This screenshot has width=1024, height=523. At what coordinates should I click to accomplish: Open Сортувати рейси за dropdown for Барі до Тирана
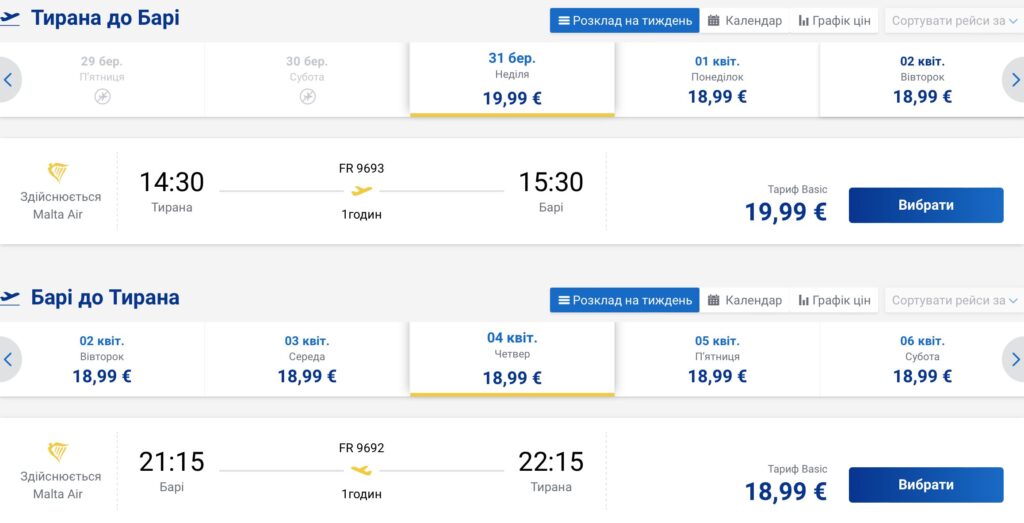[954, 300]
